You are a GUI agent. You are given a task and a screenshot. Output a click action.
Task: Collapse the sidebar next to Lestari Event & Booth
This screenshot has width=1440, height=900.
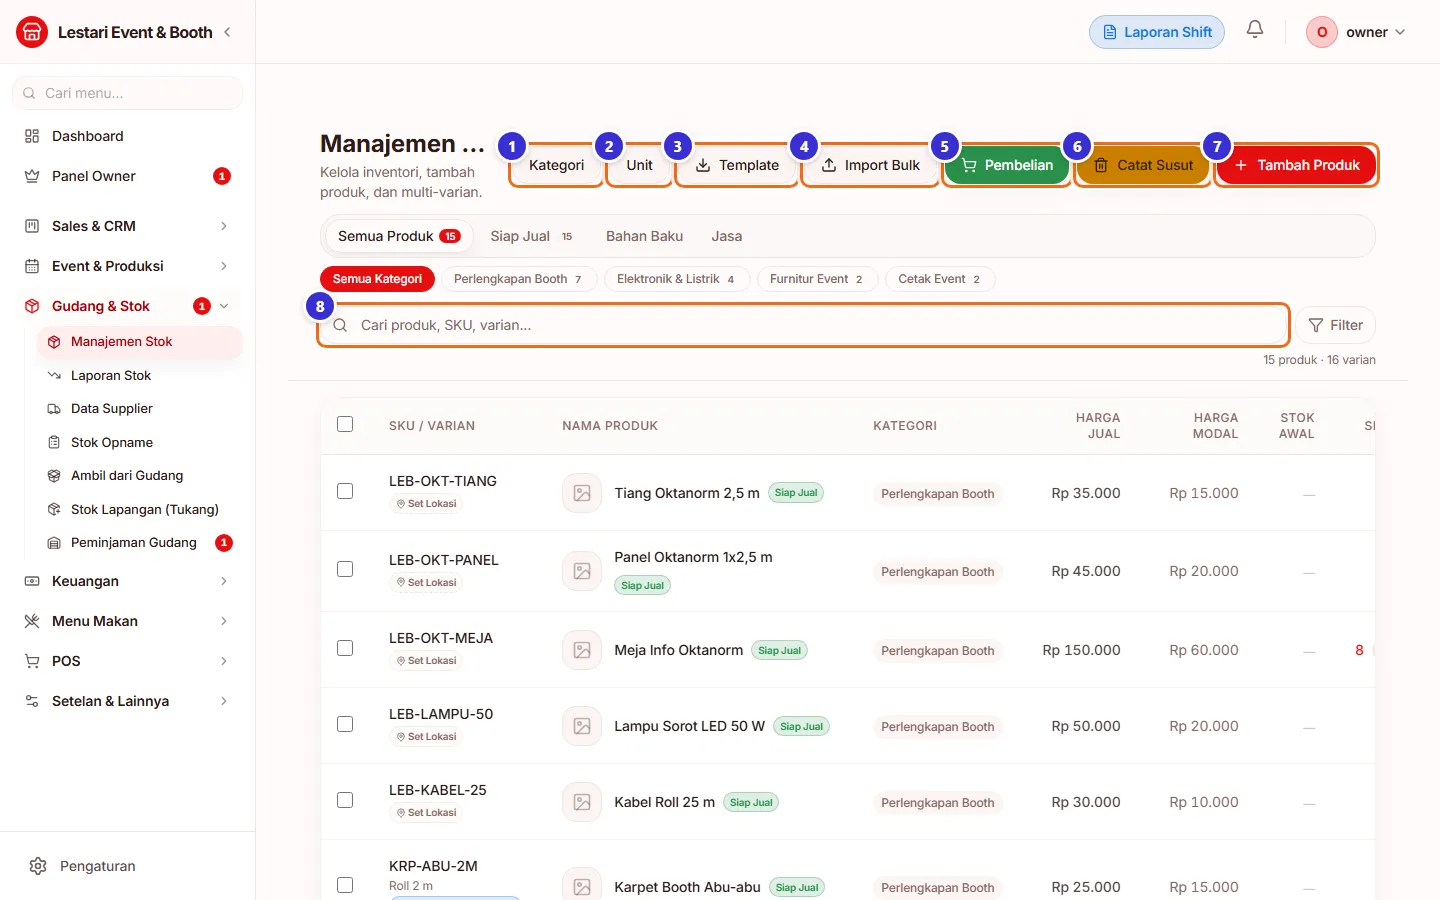(227, 32)
